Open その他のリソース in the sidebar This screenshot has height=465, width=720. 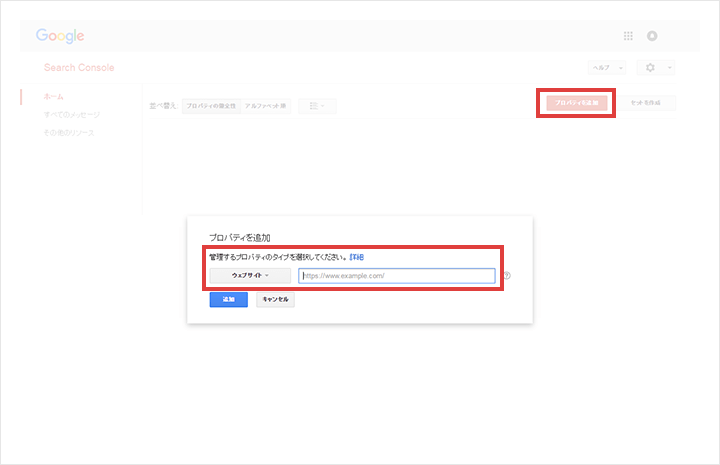69,133
